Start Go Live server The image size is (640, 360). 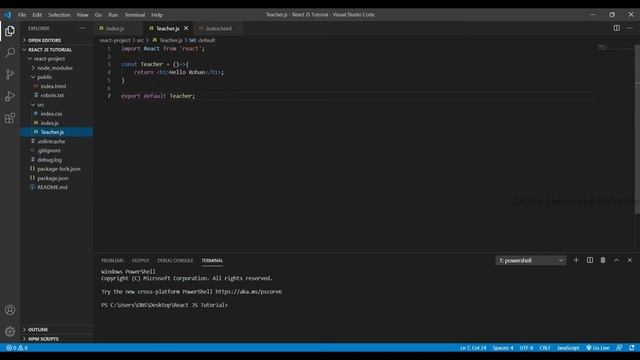(598, 348)
